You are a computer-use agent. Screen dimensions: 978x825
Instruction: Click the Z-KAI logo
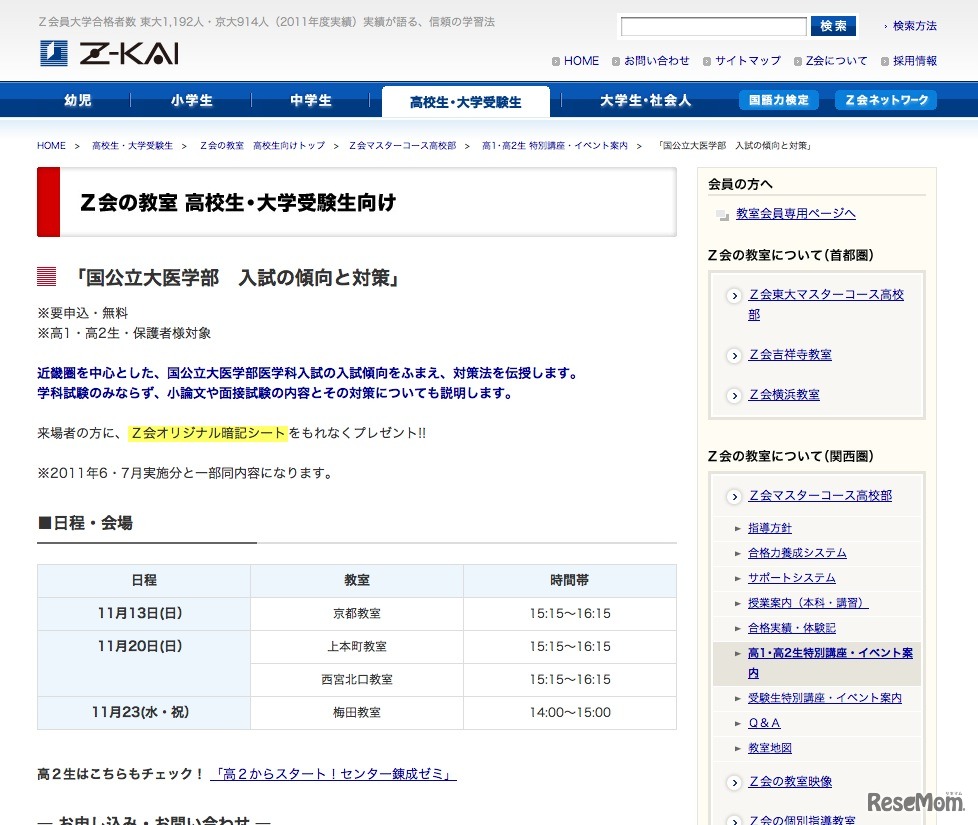pos(109,53)
